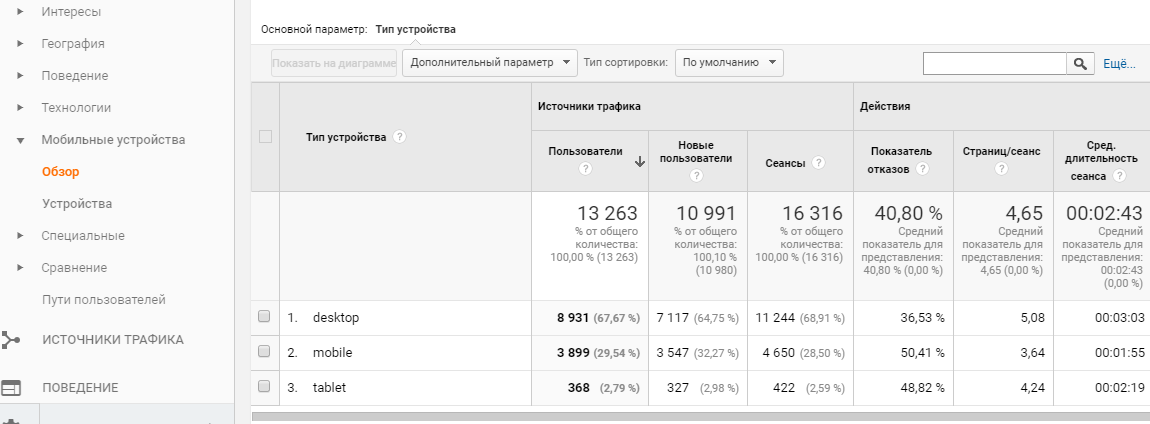Viewport: 1150px width, 424px height.
Task: Open help icon beside Показатель отказов
Action: (923, 169)
